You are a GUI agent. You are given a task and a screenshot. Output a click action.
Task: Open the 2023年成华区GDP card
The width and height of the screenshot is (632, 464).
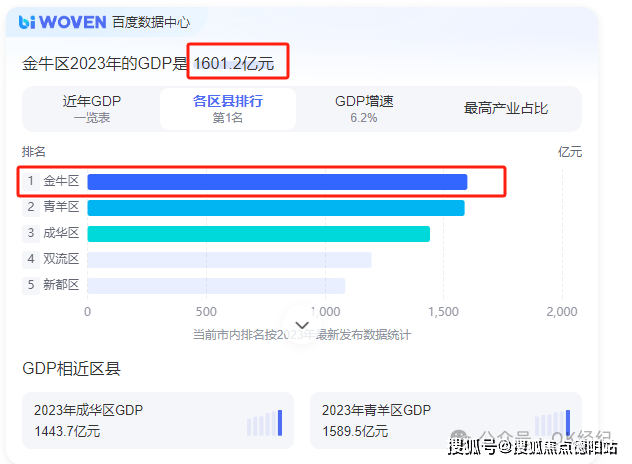tap(158, 420)
